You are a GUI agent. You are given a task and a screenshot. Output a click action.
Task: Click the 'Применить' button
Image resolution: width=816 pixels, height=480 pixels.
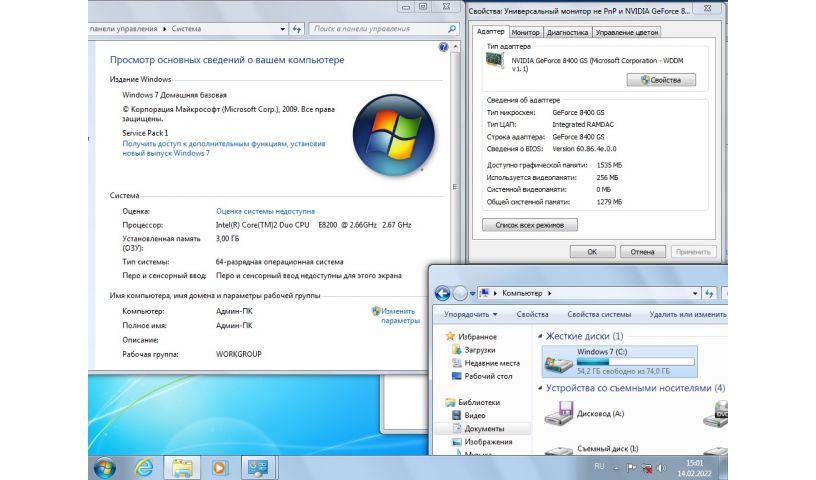coord(693,252)
